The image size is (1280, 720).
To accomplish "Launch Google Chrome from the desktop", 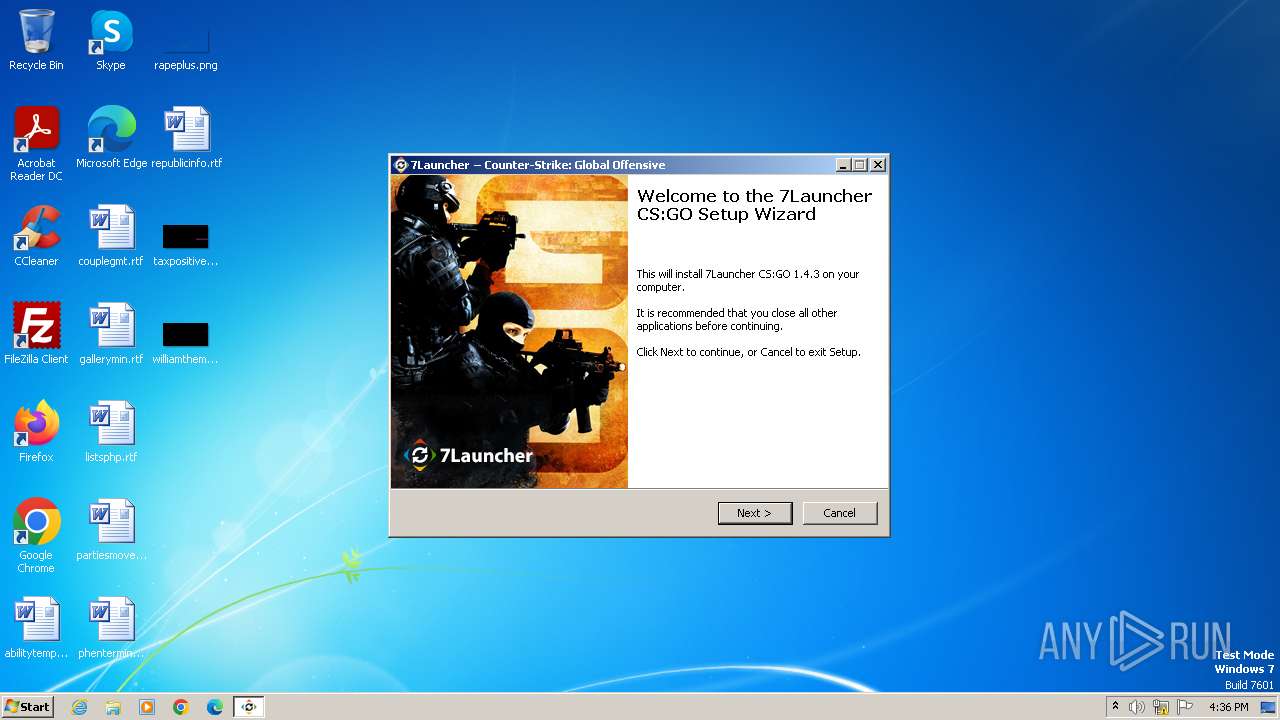I will 36,535.
